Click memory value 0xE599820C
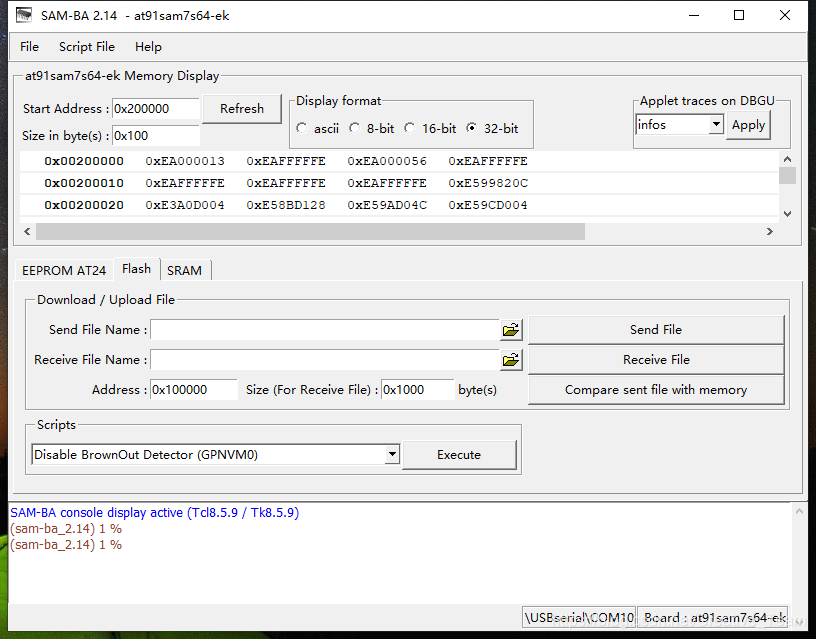Screen dimensions: 816x639 tap(488, 183)
